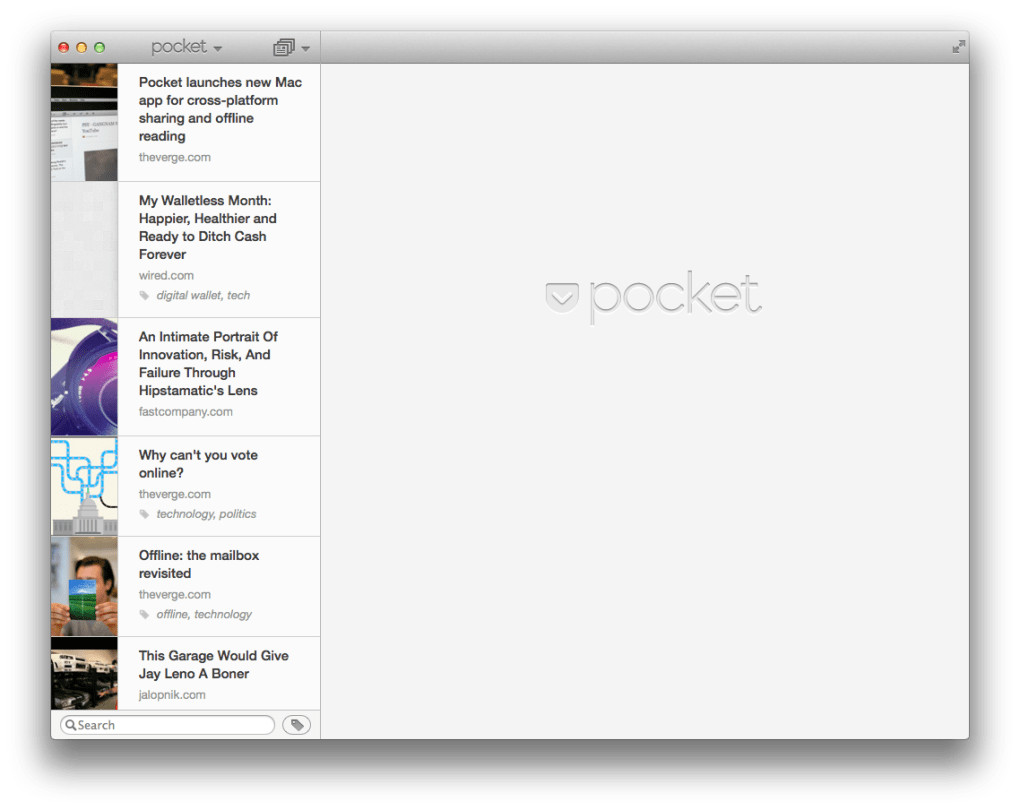Click theverge.com under vote online article
The height and width of the screenshot is (810, 1020).
tap(174, 494)
